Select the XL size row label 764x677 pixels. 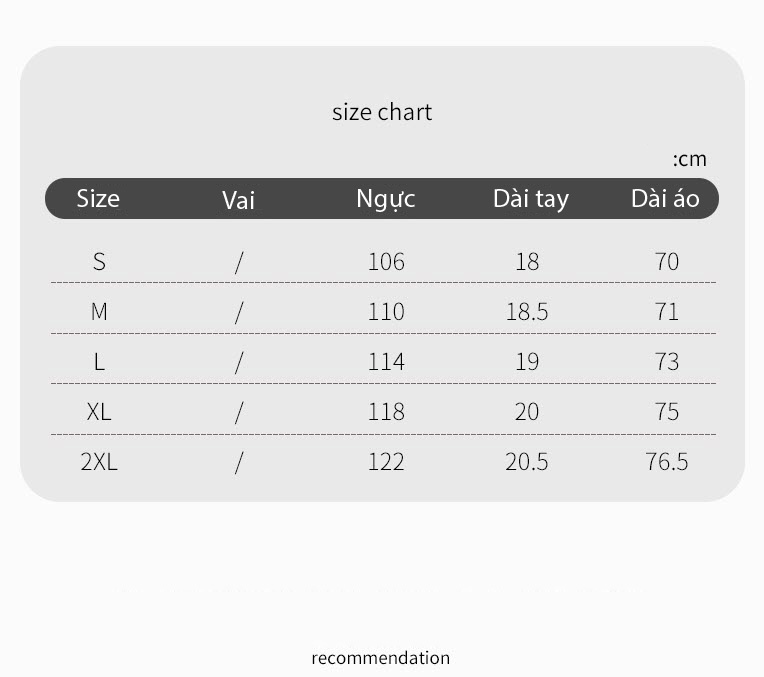pos(99,412)
